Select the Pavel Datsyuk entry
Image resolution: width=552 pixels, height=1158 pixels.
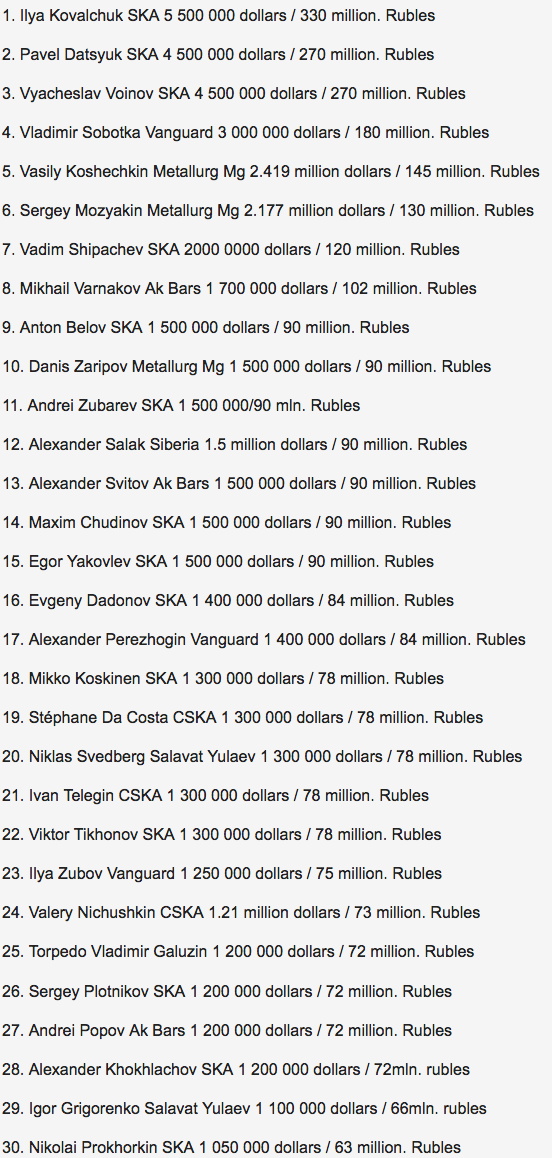point(219,55)
